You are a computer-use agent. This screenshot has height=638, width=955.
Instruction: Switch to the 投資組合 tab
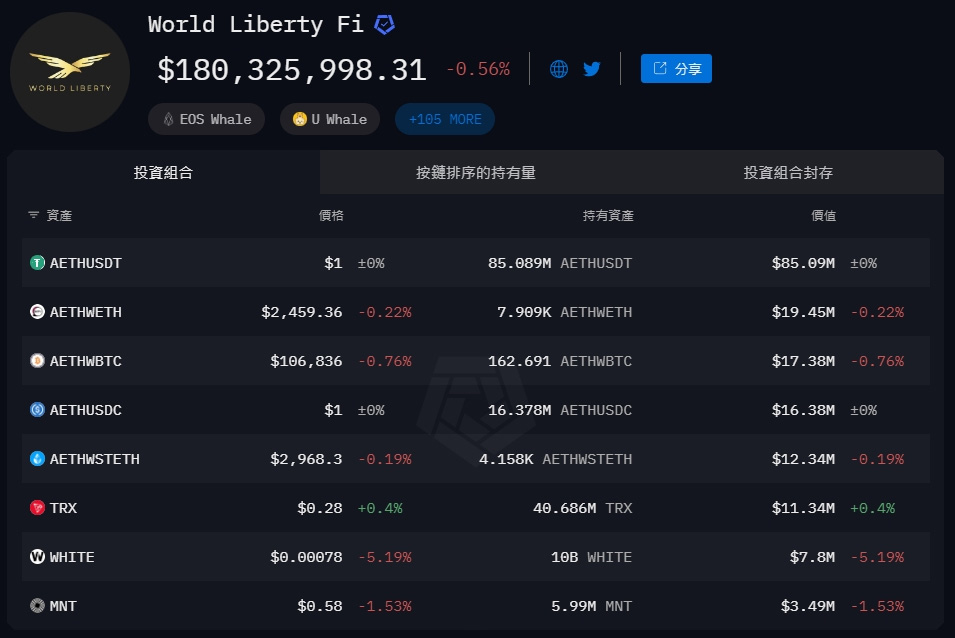(163, 172)
